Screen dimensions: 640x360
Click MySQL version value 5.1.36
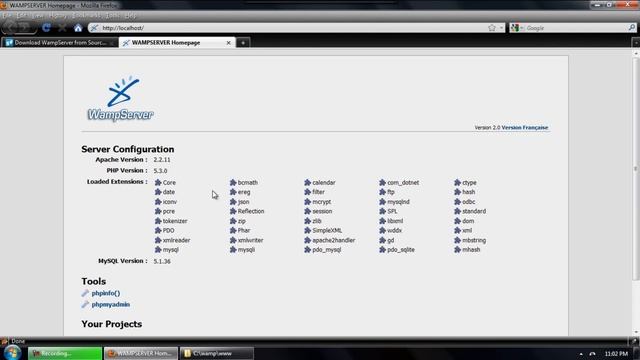[162, 261]
